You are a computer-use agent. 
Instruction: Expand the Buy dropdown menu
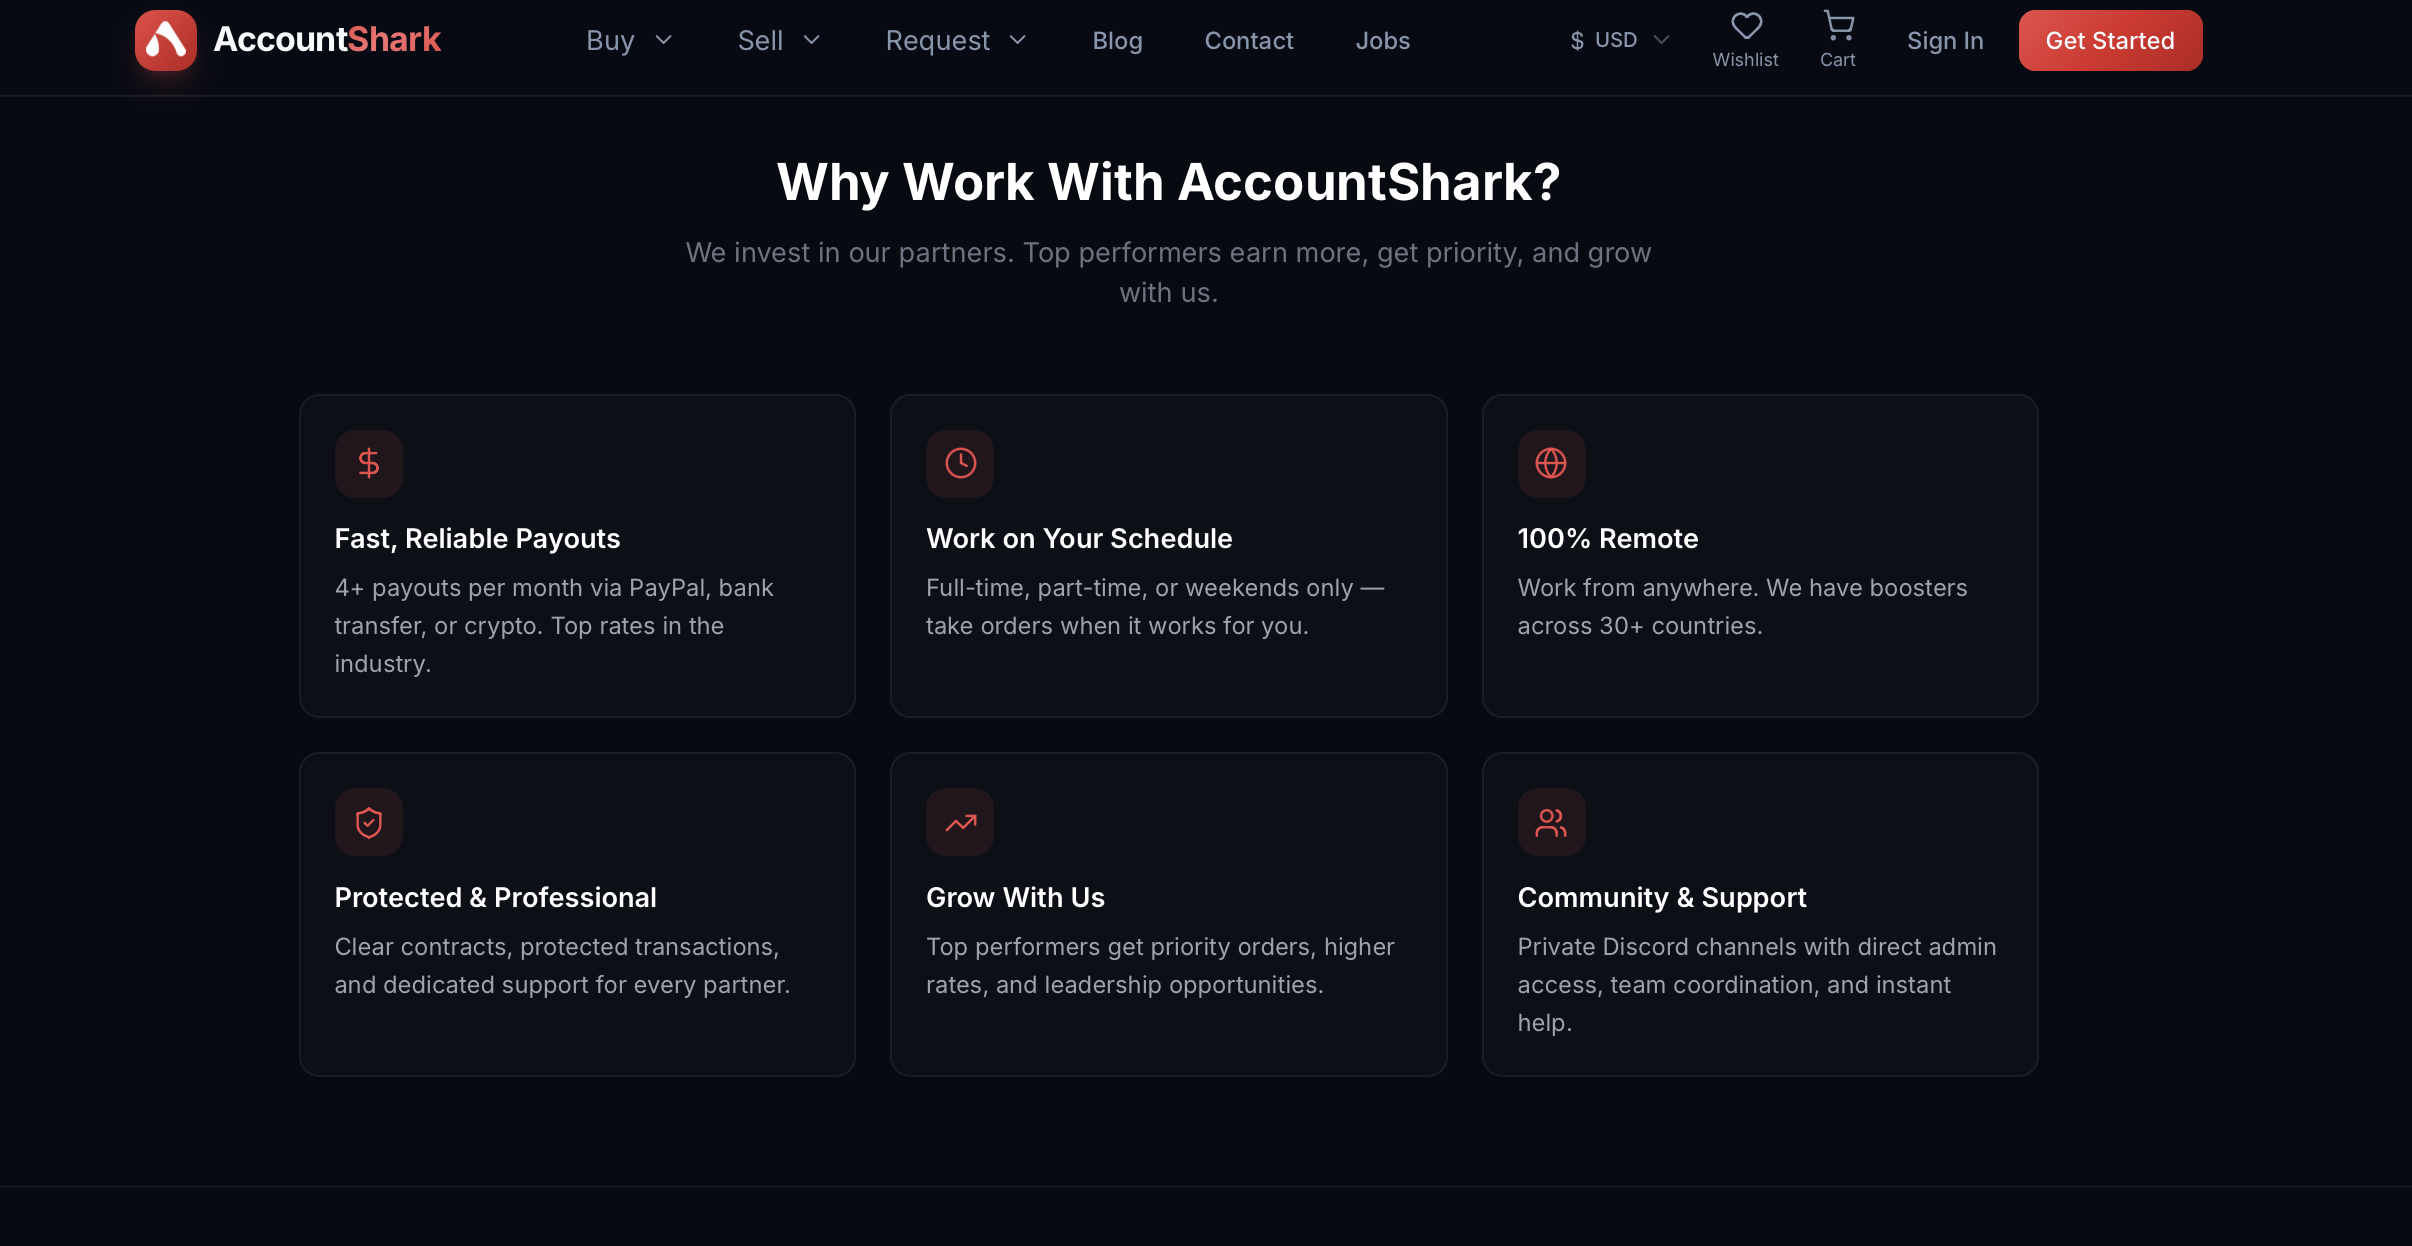[629, 41]
